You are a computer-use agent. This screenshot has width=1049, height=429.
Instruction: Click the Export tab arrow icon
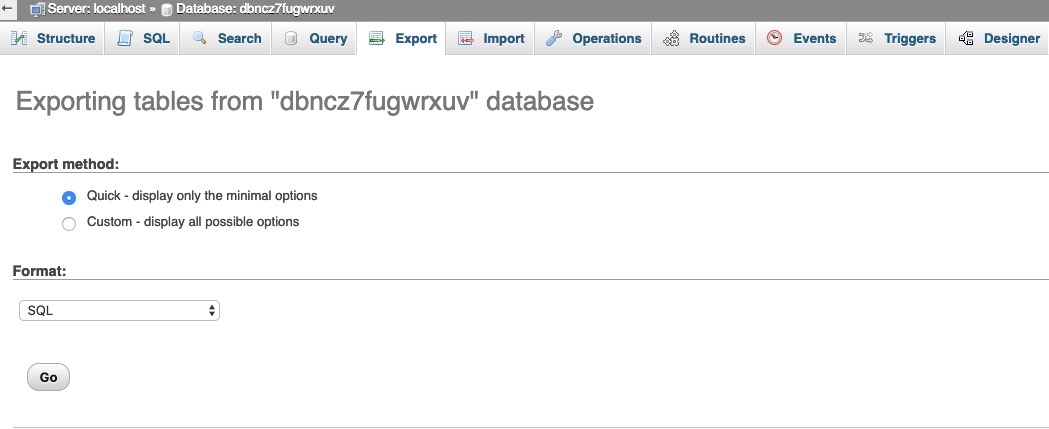tap(377, 38)
